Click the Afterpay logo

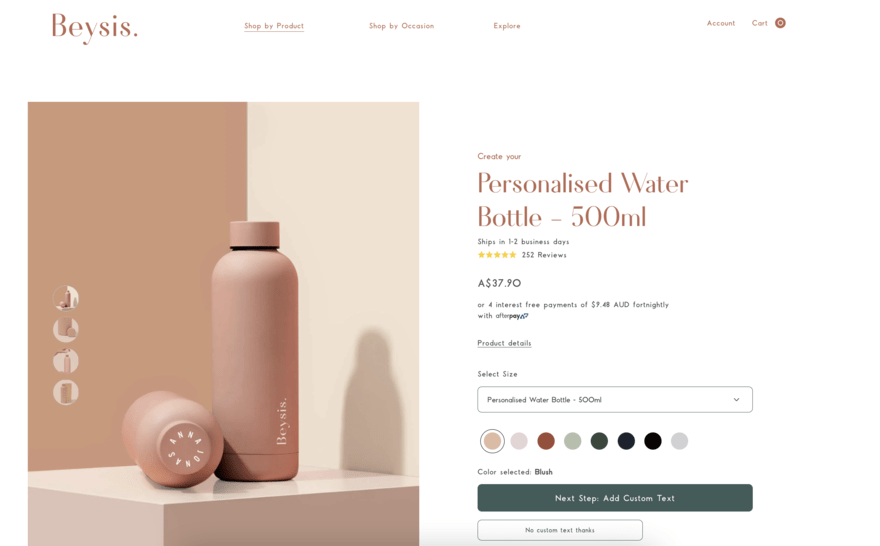(x=512, y=316)
